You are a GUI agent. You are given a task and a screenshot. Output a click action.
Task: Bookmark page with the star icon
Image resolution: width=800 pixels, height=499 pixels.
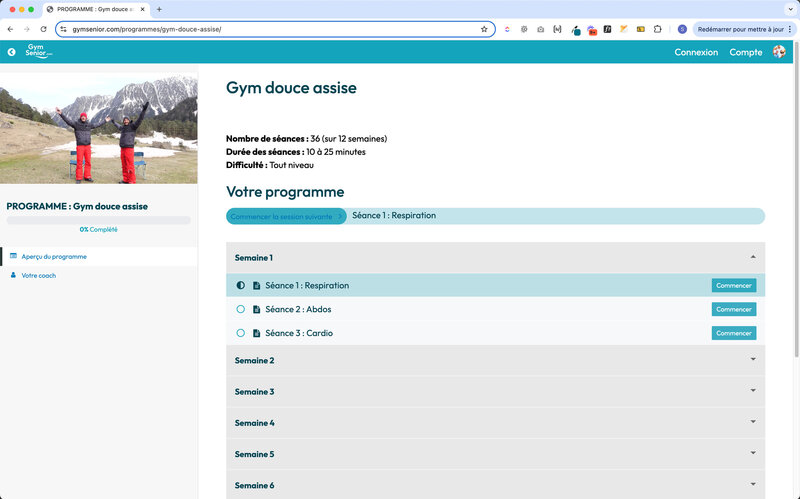tap(484, 29)
